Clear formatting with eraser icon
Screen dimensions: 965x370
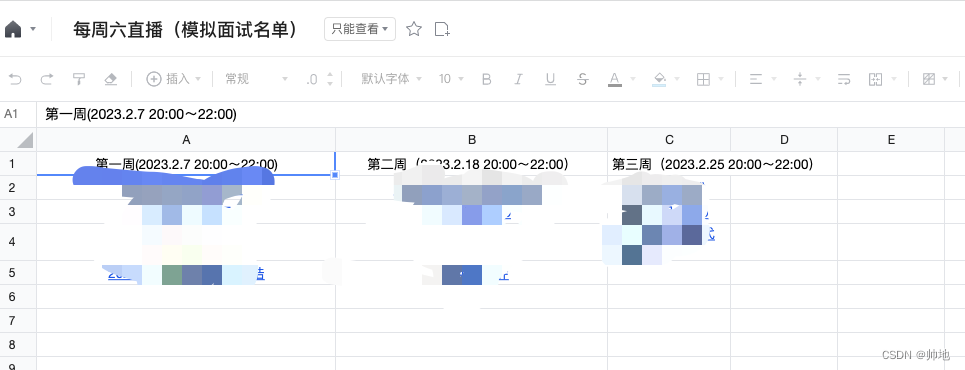click(111, 79)
